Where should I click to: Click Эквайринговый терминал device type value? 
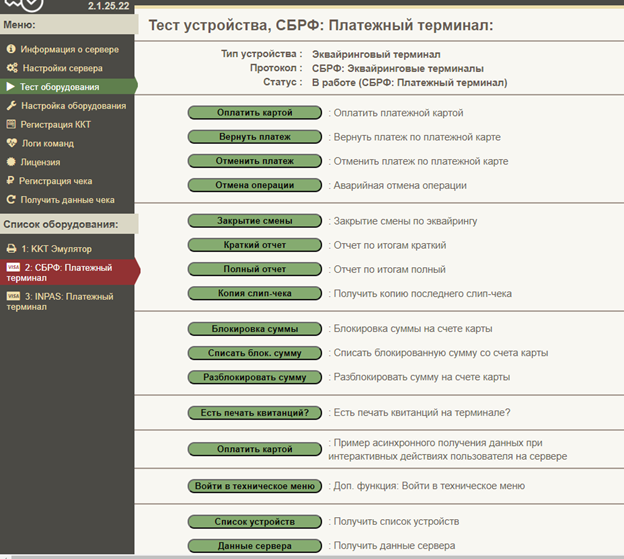(x=376, y=54)
